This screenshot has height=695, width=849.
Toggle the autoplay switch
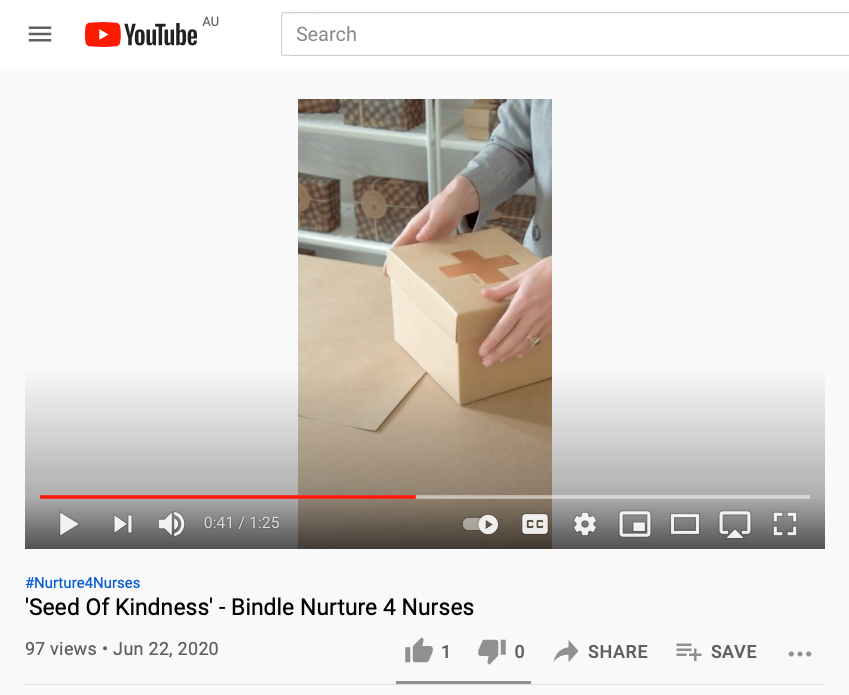[480, 524]
